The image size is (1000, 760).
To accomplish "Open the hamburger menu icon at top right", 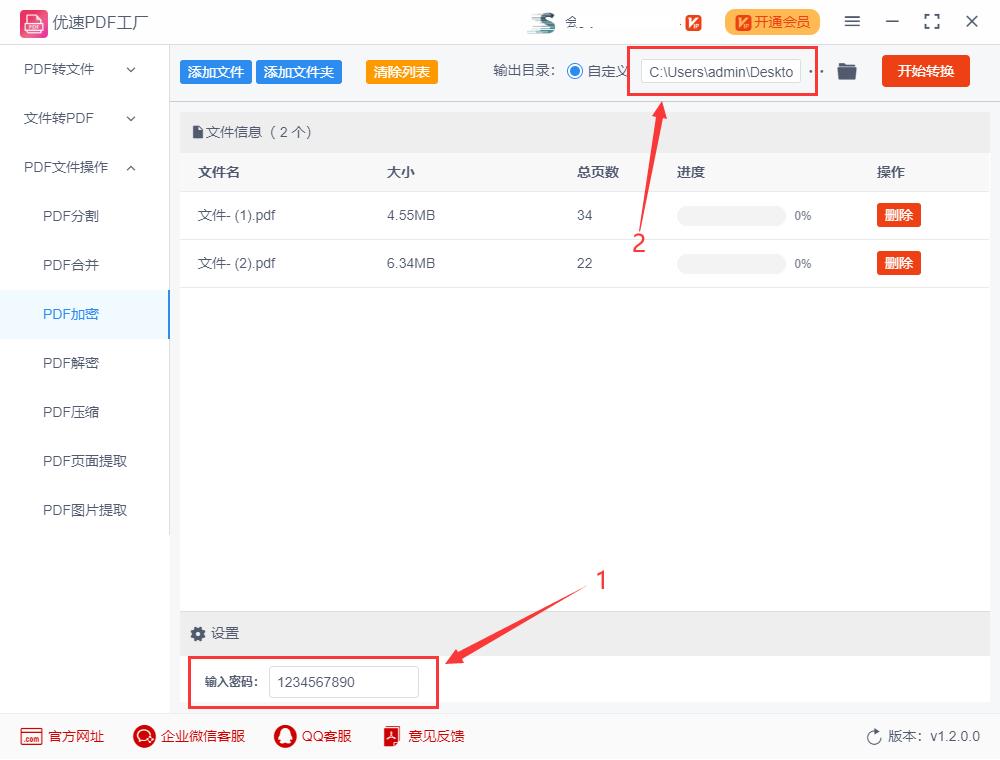I will [x=852, y=21].
